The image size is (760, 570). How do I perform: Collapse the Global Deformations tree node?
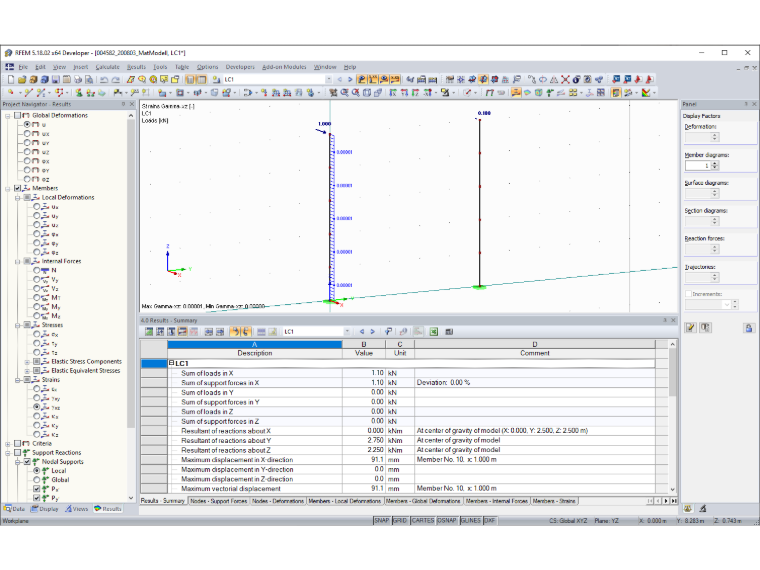coord(8,116)
